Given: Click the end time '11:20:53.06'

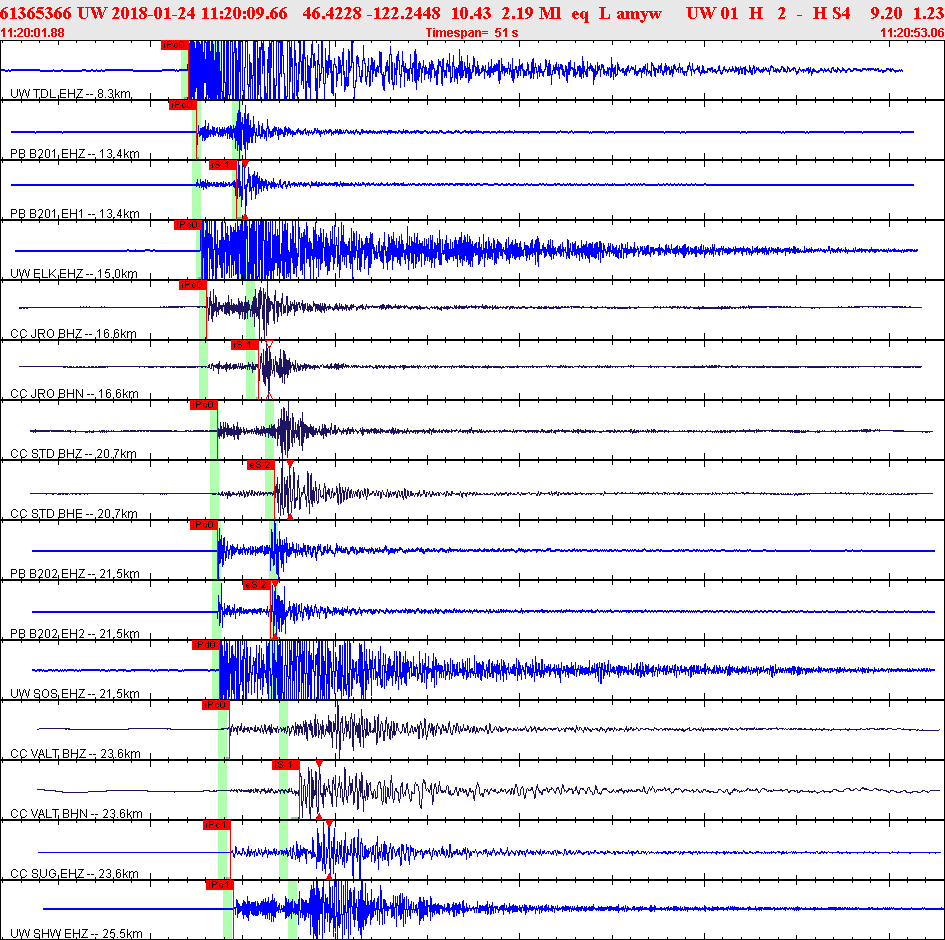Looking at the screenshot, I should tap(912, 33).
